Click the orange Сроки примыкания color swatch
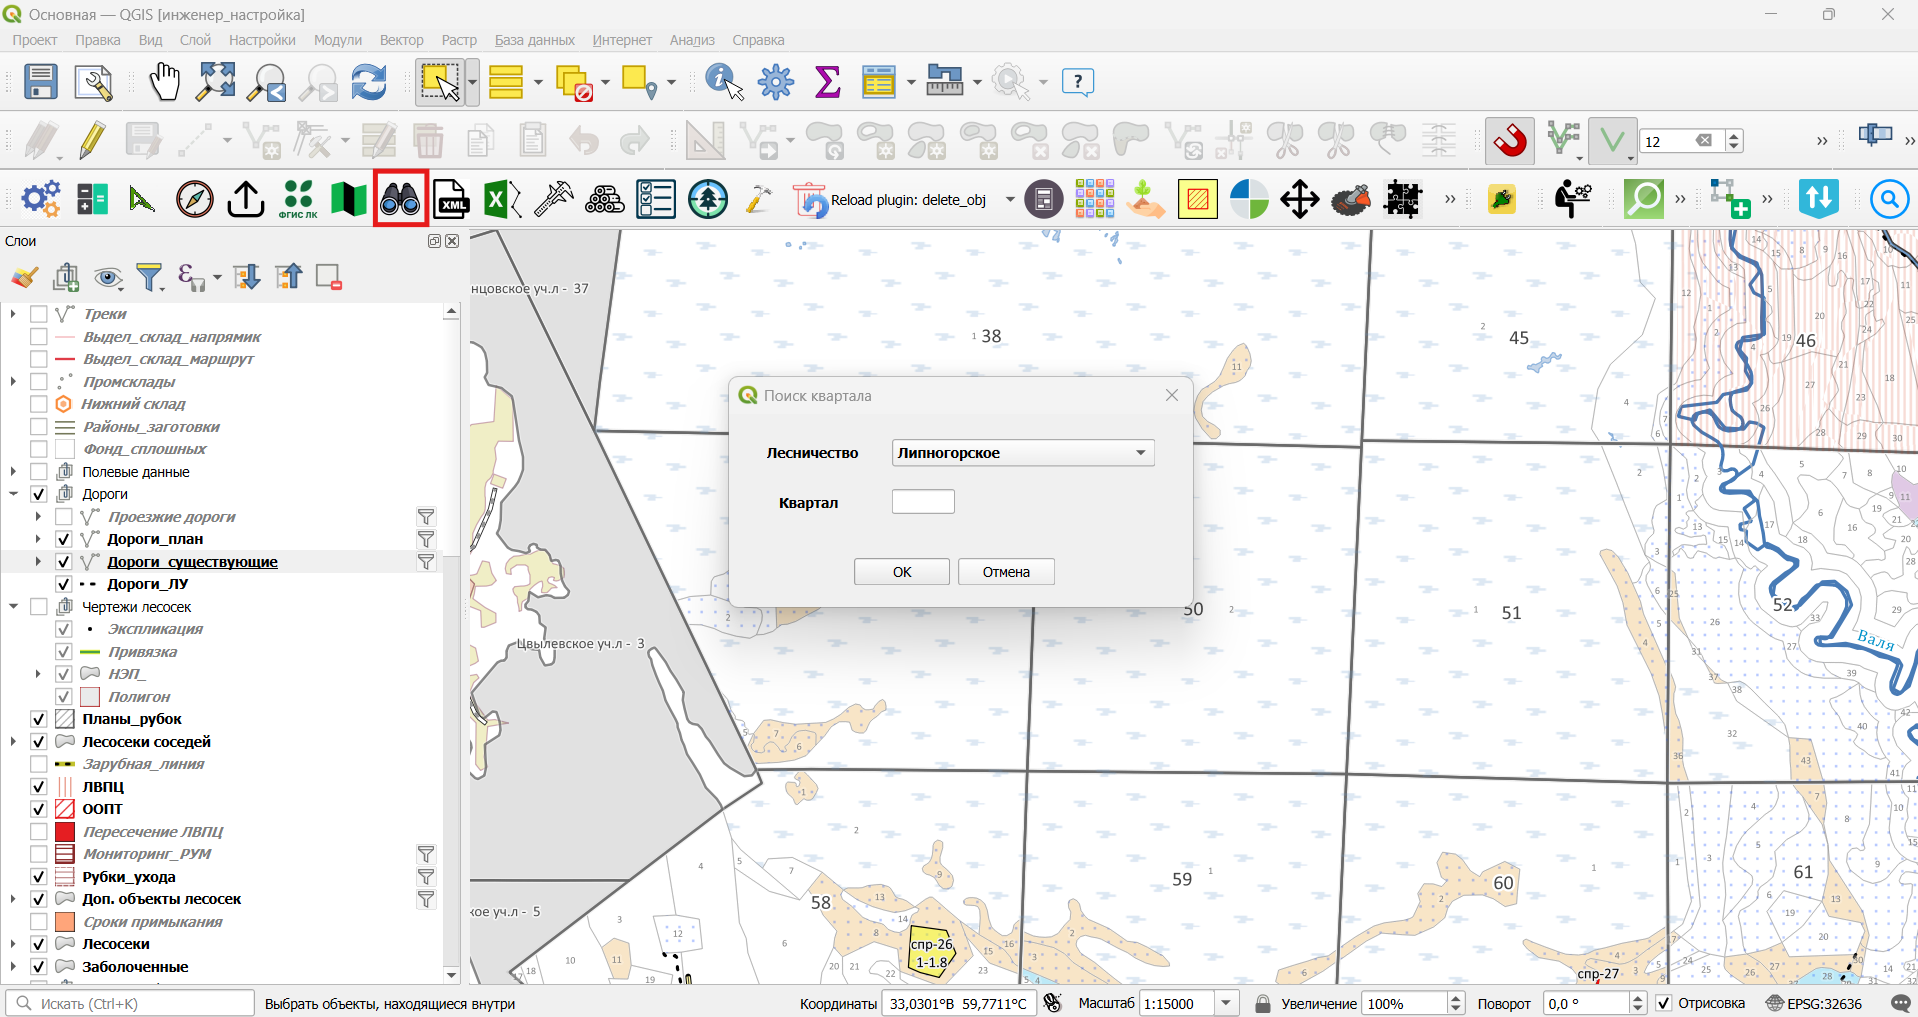The image size is (1918, 1017). point(65,922)
